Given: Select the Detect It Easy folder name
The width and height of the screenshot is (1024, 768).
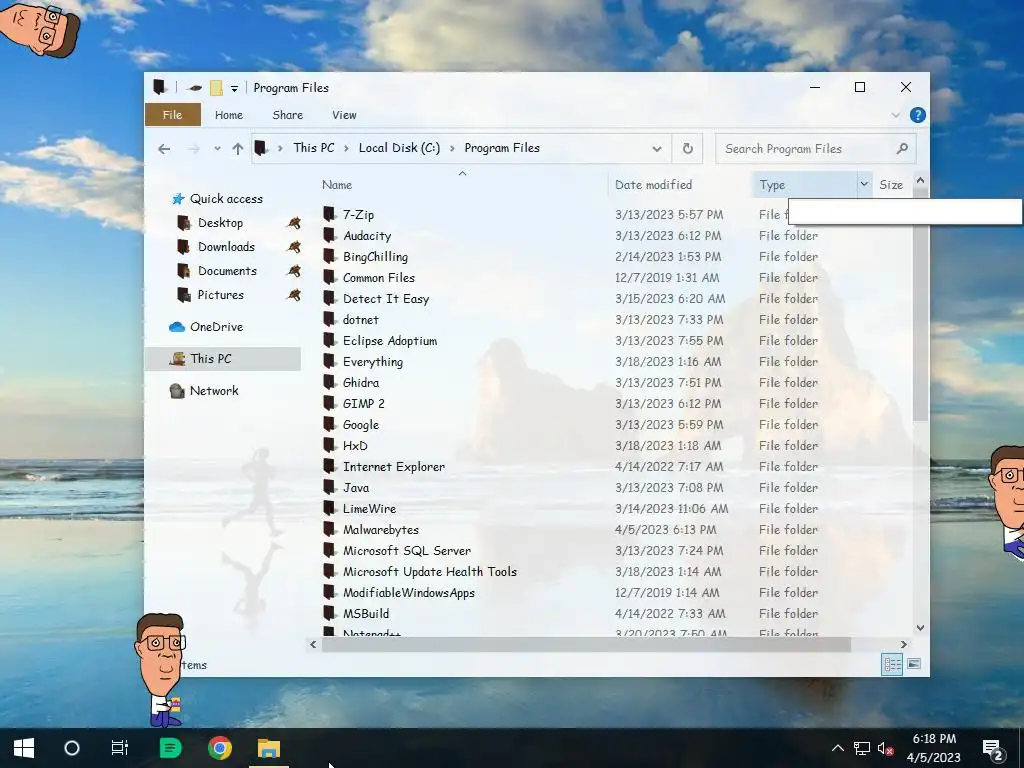Looking at the screenshot, I should click(386, 298).
